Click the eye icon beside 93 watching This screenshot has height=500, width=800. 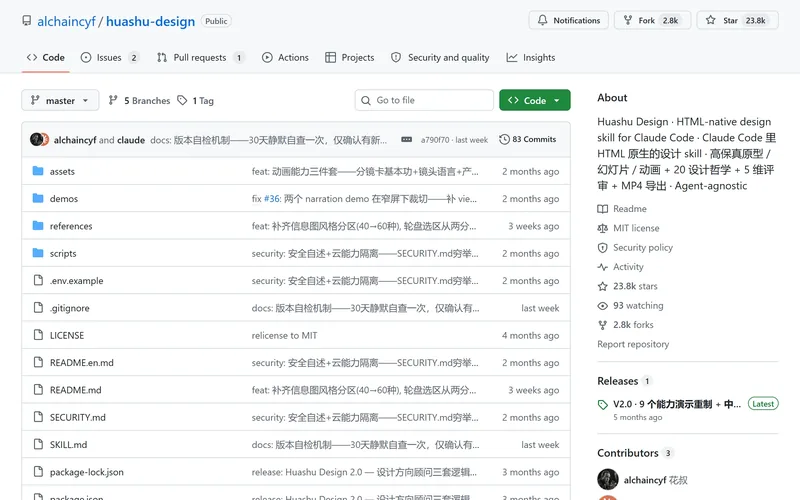[603, 306]
